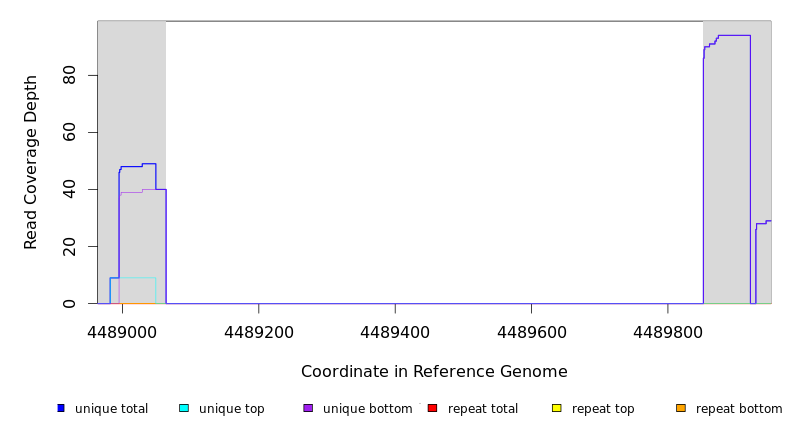Select the "repeat total" legend text
Screen dimensions: 792x432
tap(483, 409)
